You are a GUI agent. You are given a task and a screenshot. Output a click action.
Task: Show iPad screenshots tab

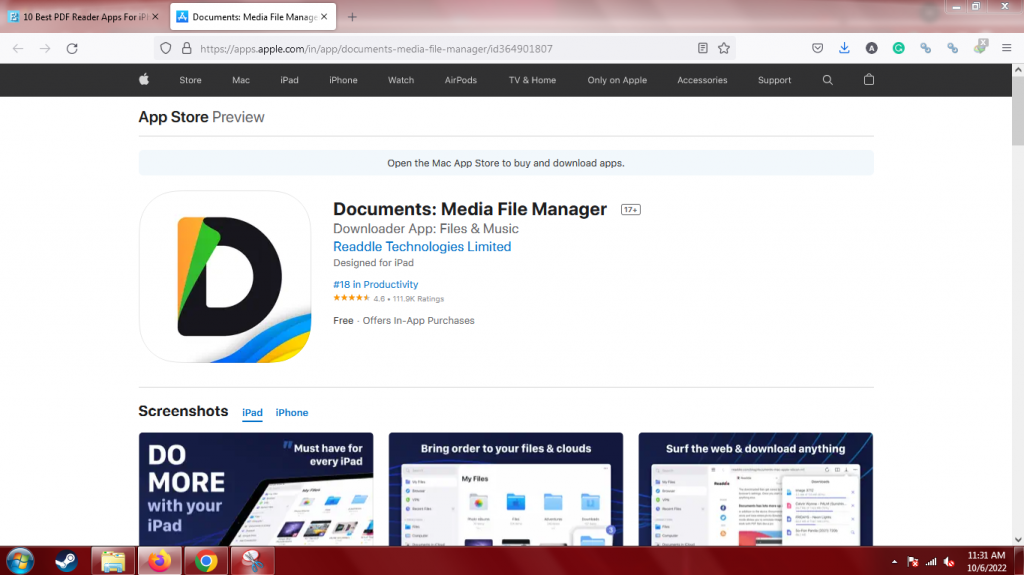(252, 413)
